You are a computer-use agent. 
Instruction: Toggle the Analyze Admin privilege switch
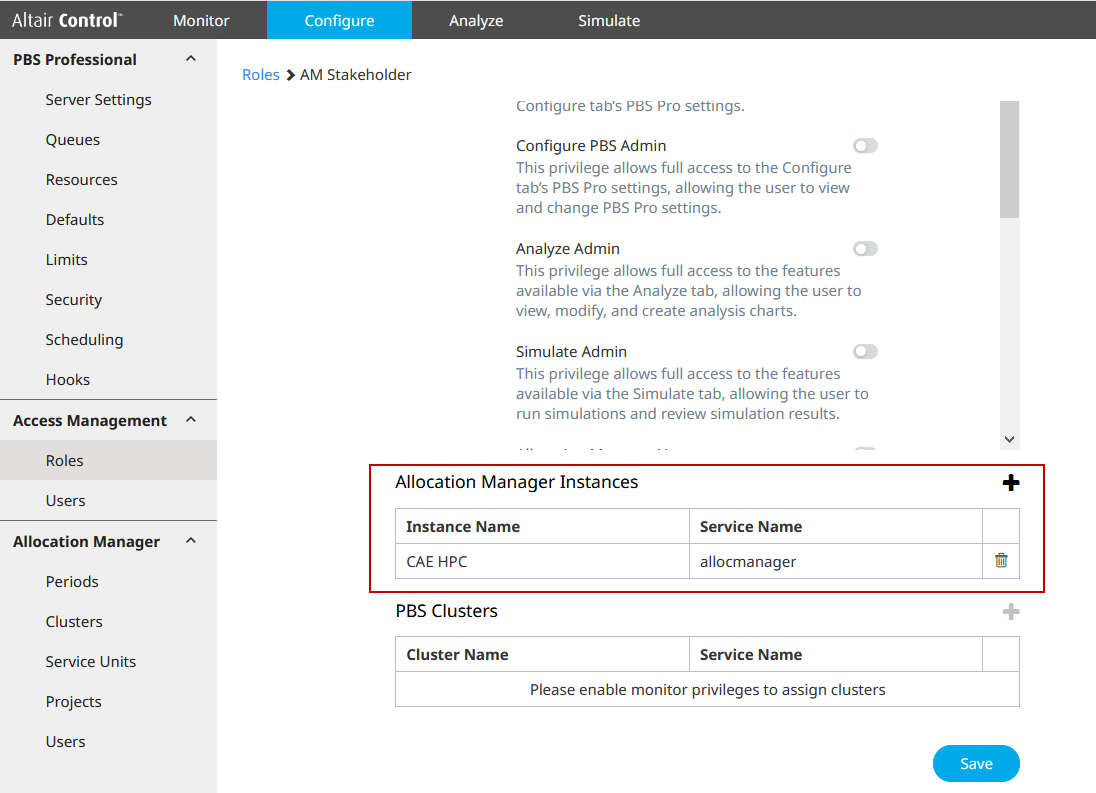pos(865,249)
